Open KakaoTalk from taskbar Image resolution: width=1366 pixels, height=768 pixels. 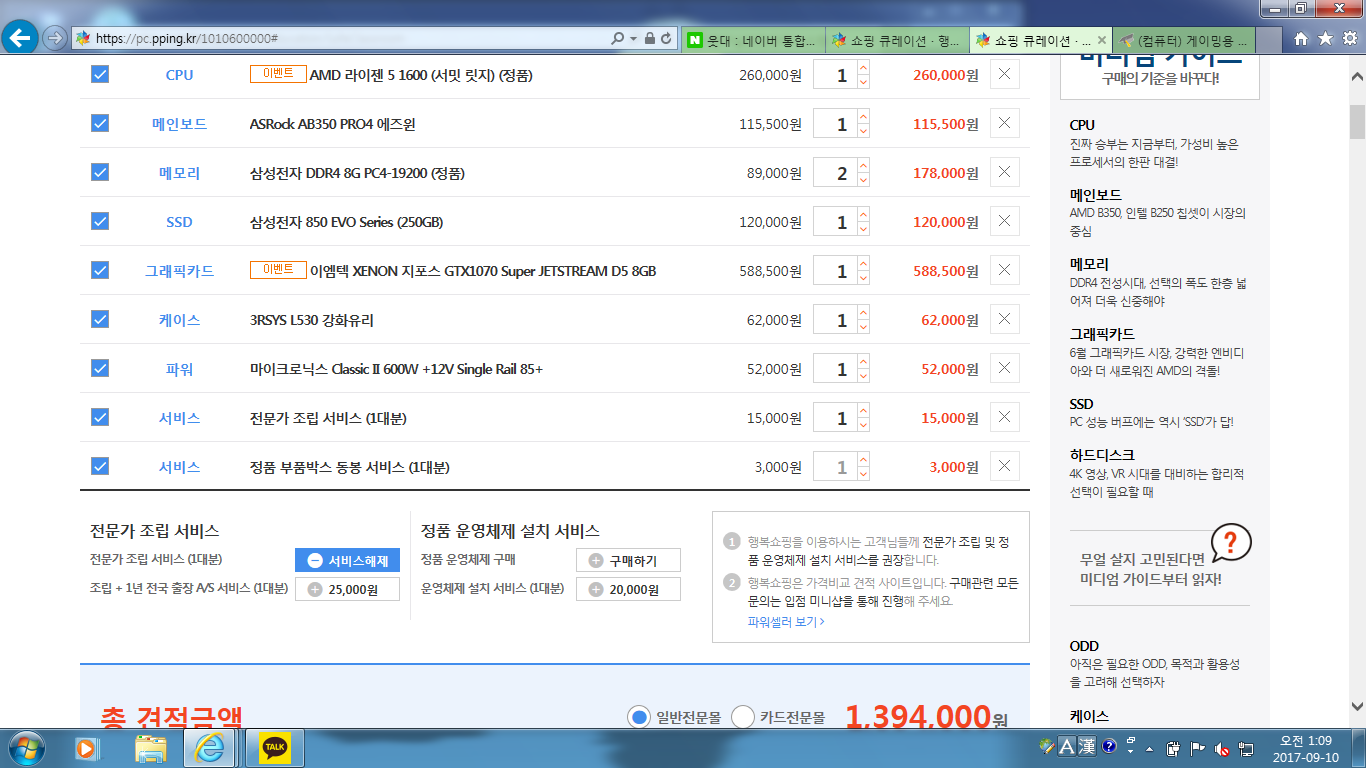tap(274, 747)
